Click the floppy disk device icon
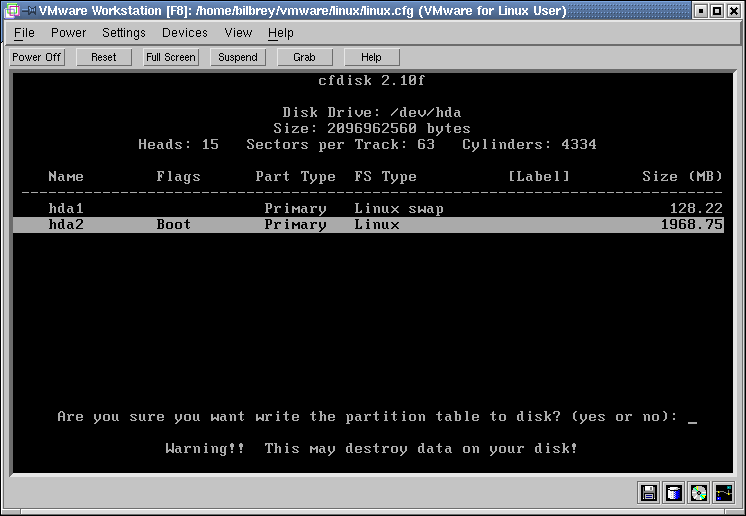Viewport: 746px width, 516px height. 649,492
